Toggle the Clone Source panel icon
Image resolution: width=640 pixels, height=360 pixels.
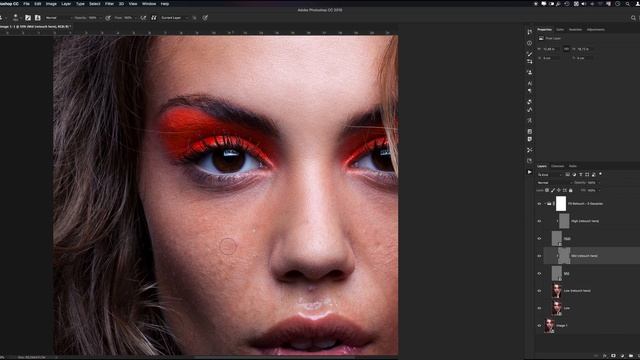pyautogui.click(x=38, y=18)
